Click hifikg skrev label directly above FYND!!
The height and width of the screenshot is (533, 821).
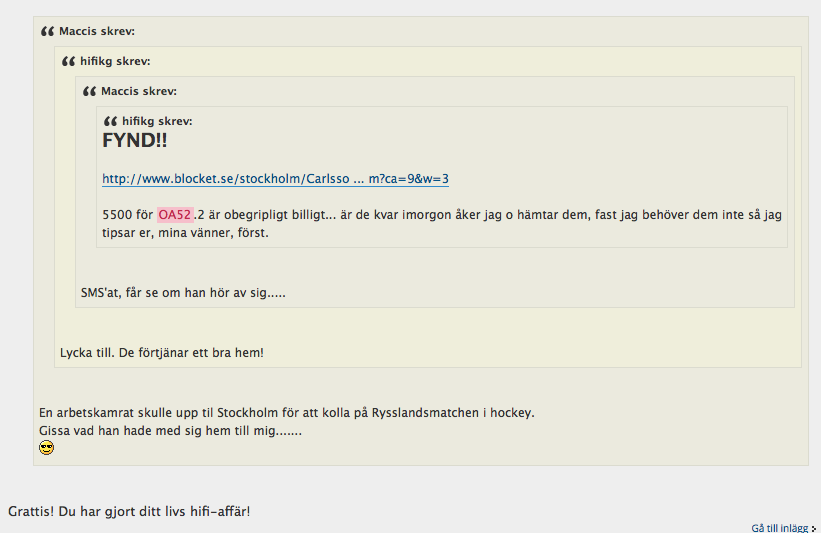157,121
